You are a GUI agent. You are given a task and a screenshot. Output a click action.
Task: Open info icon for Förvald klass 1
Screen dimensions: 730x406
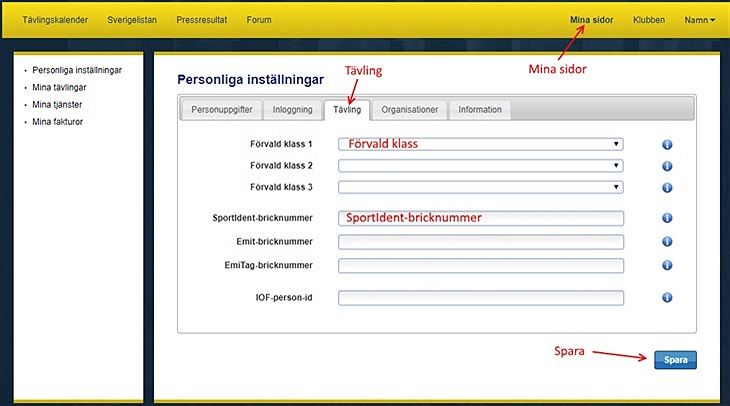pos(667,145)
